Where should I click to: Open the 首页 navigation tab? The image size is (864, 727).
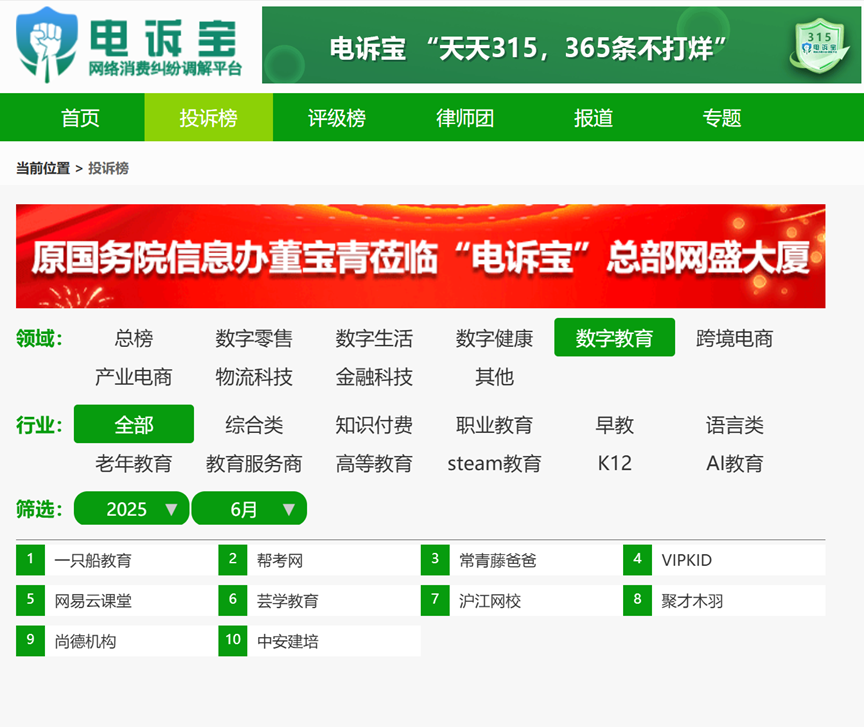click(80, 117)
